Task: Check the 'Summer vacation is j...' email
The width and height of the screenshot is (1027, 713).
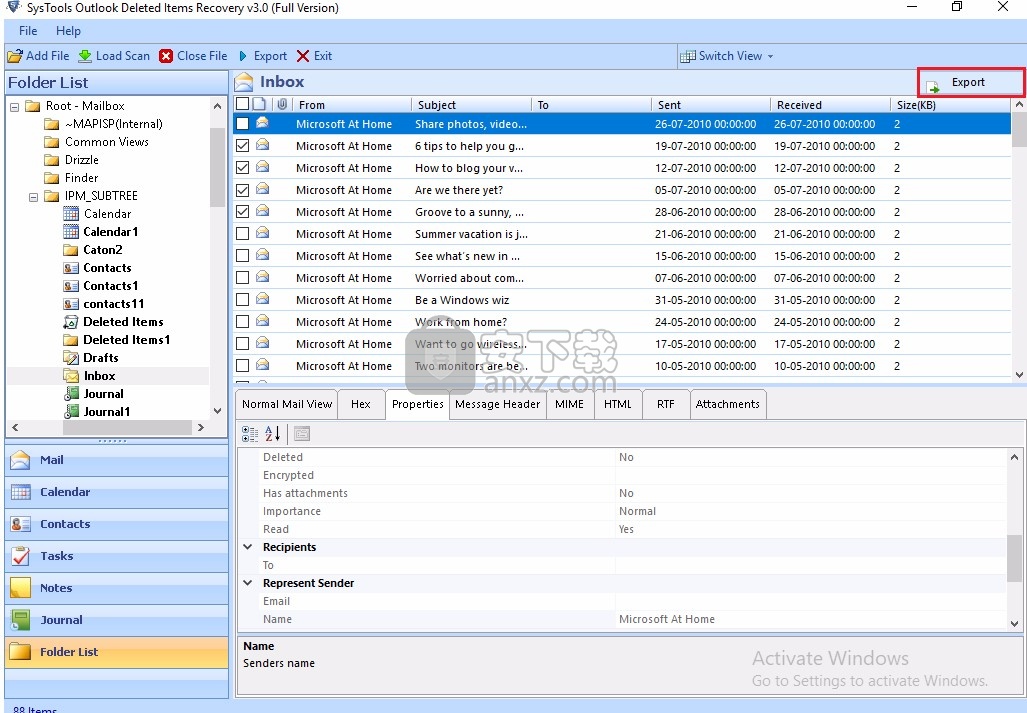Action: click(x=242, y=234)
